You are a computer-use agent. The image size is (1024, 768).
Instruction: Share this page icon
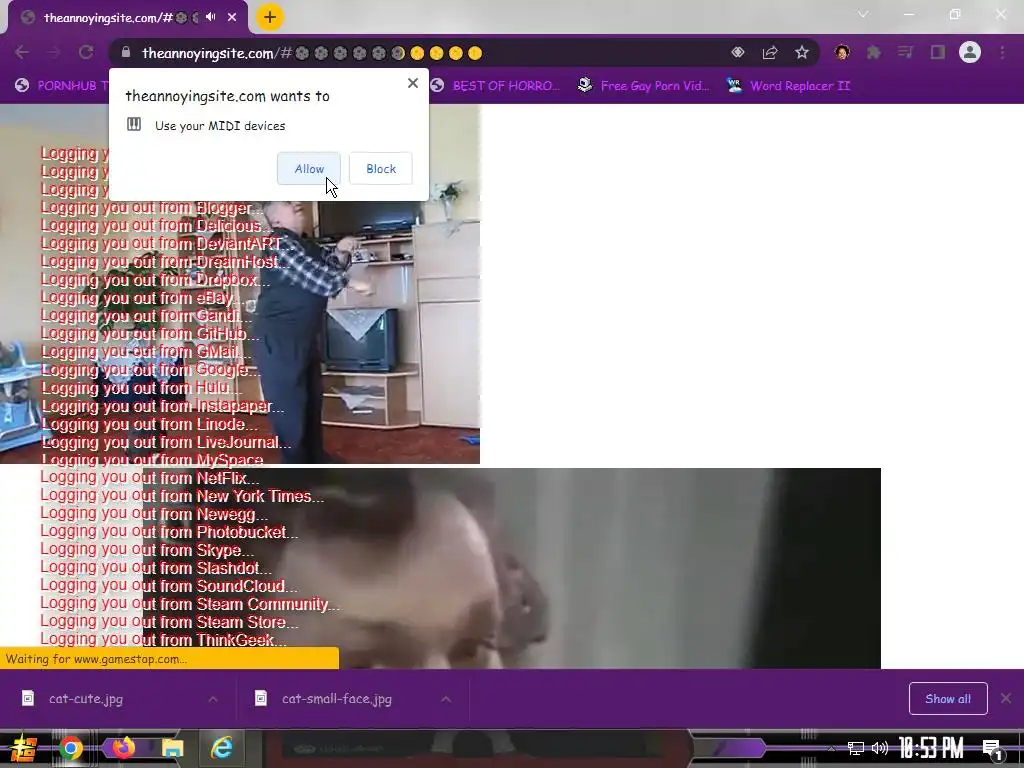770,52
